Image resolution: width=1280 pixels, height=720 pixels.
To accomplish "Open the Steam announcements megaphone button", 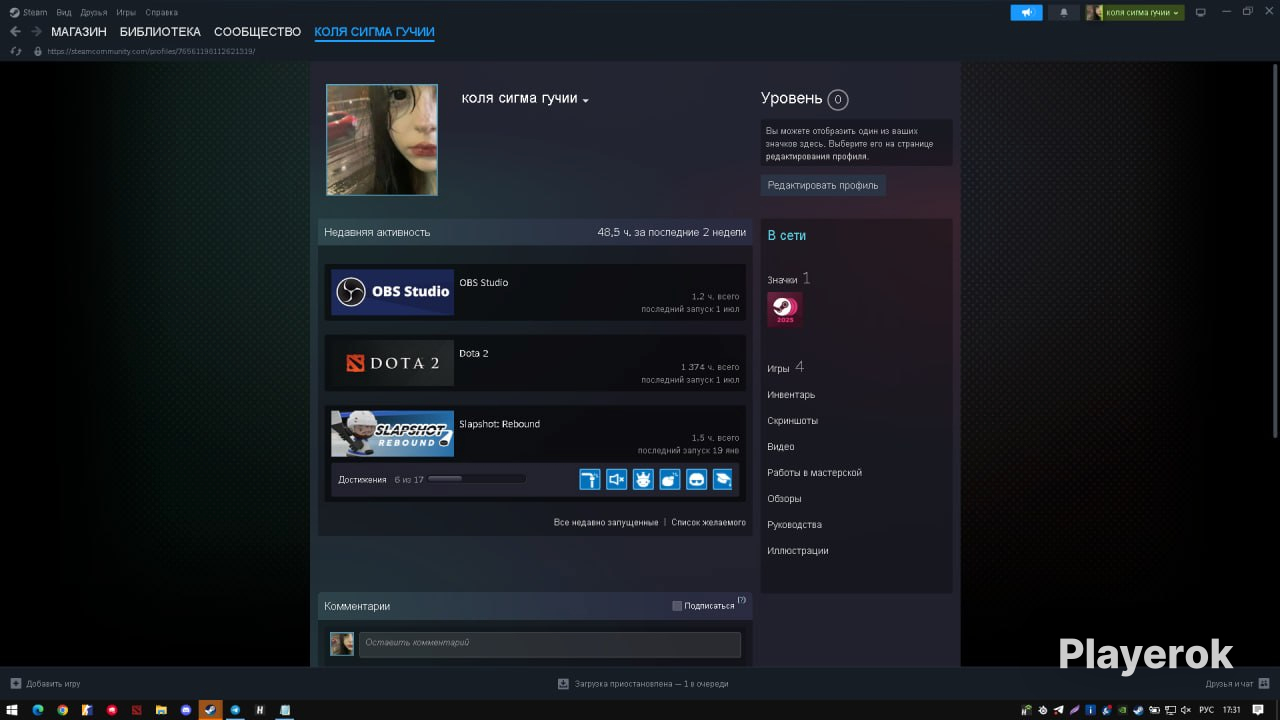I will pyautogui.click(x=1026, y=12).
